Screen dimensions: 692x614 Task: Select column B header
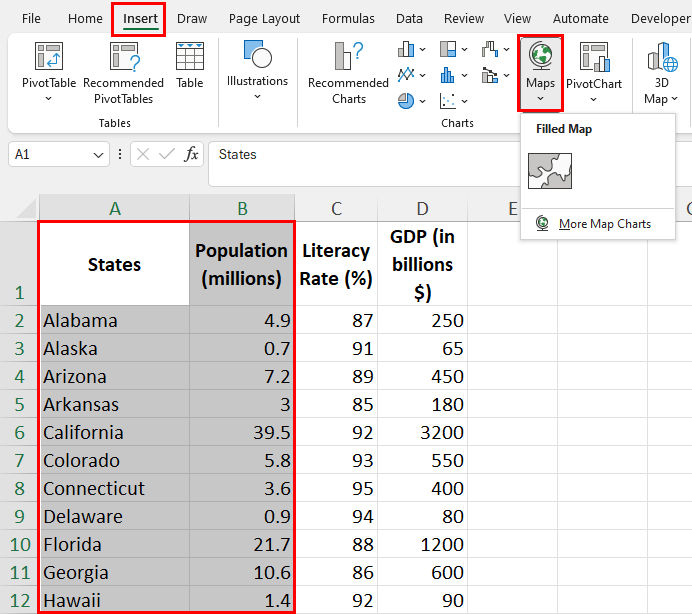pos(242,208)
